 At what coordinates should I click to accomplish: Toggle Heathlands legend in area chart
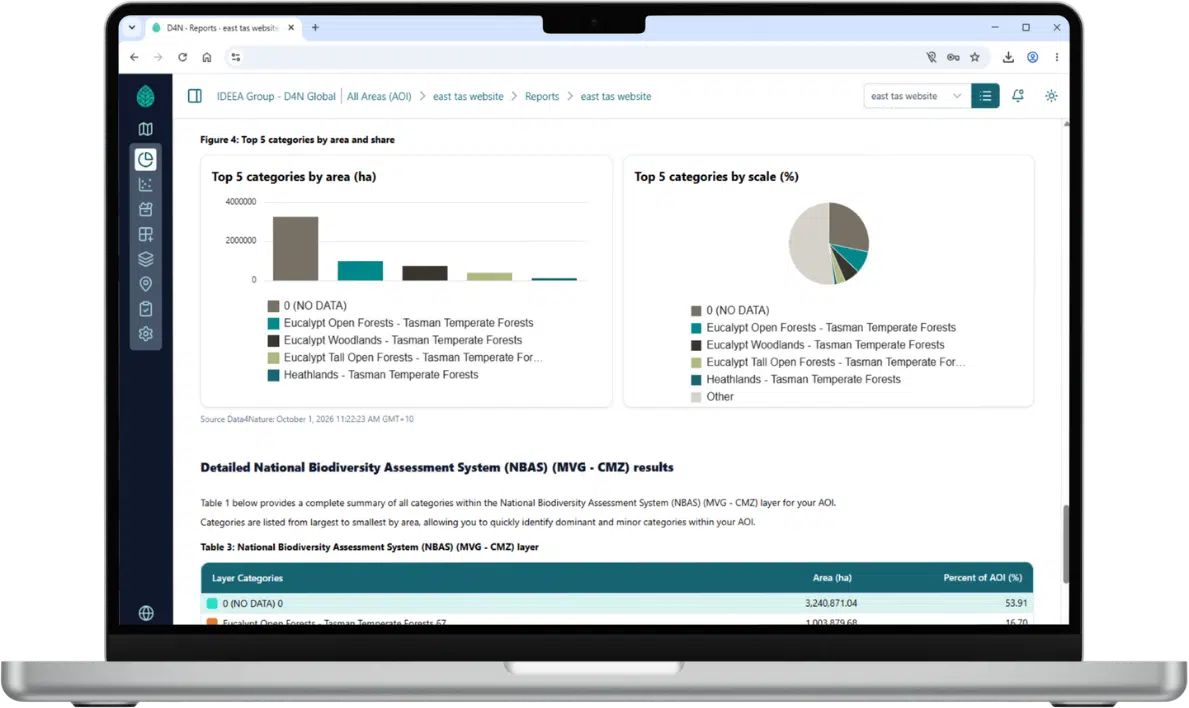tap(373, 374)
